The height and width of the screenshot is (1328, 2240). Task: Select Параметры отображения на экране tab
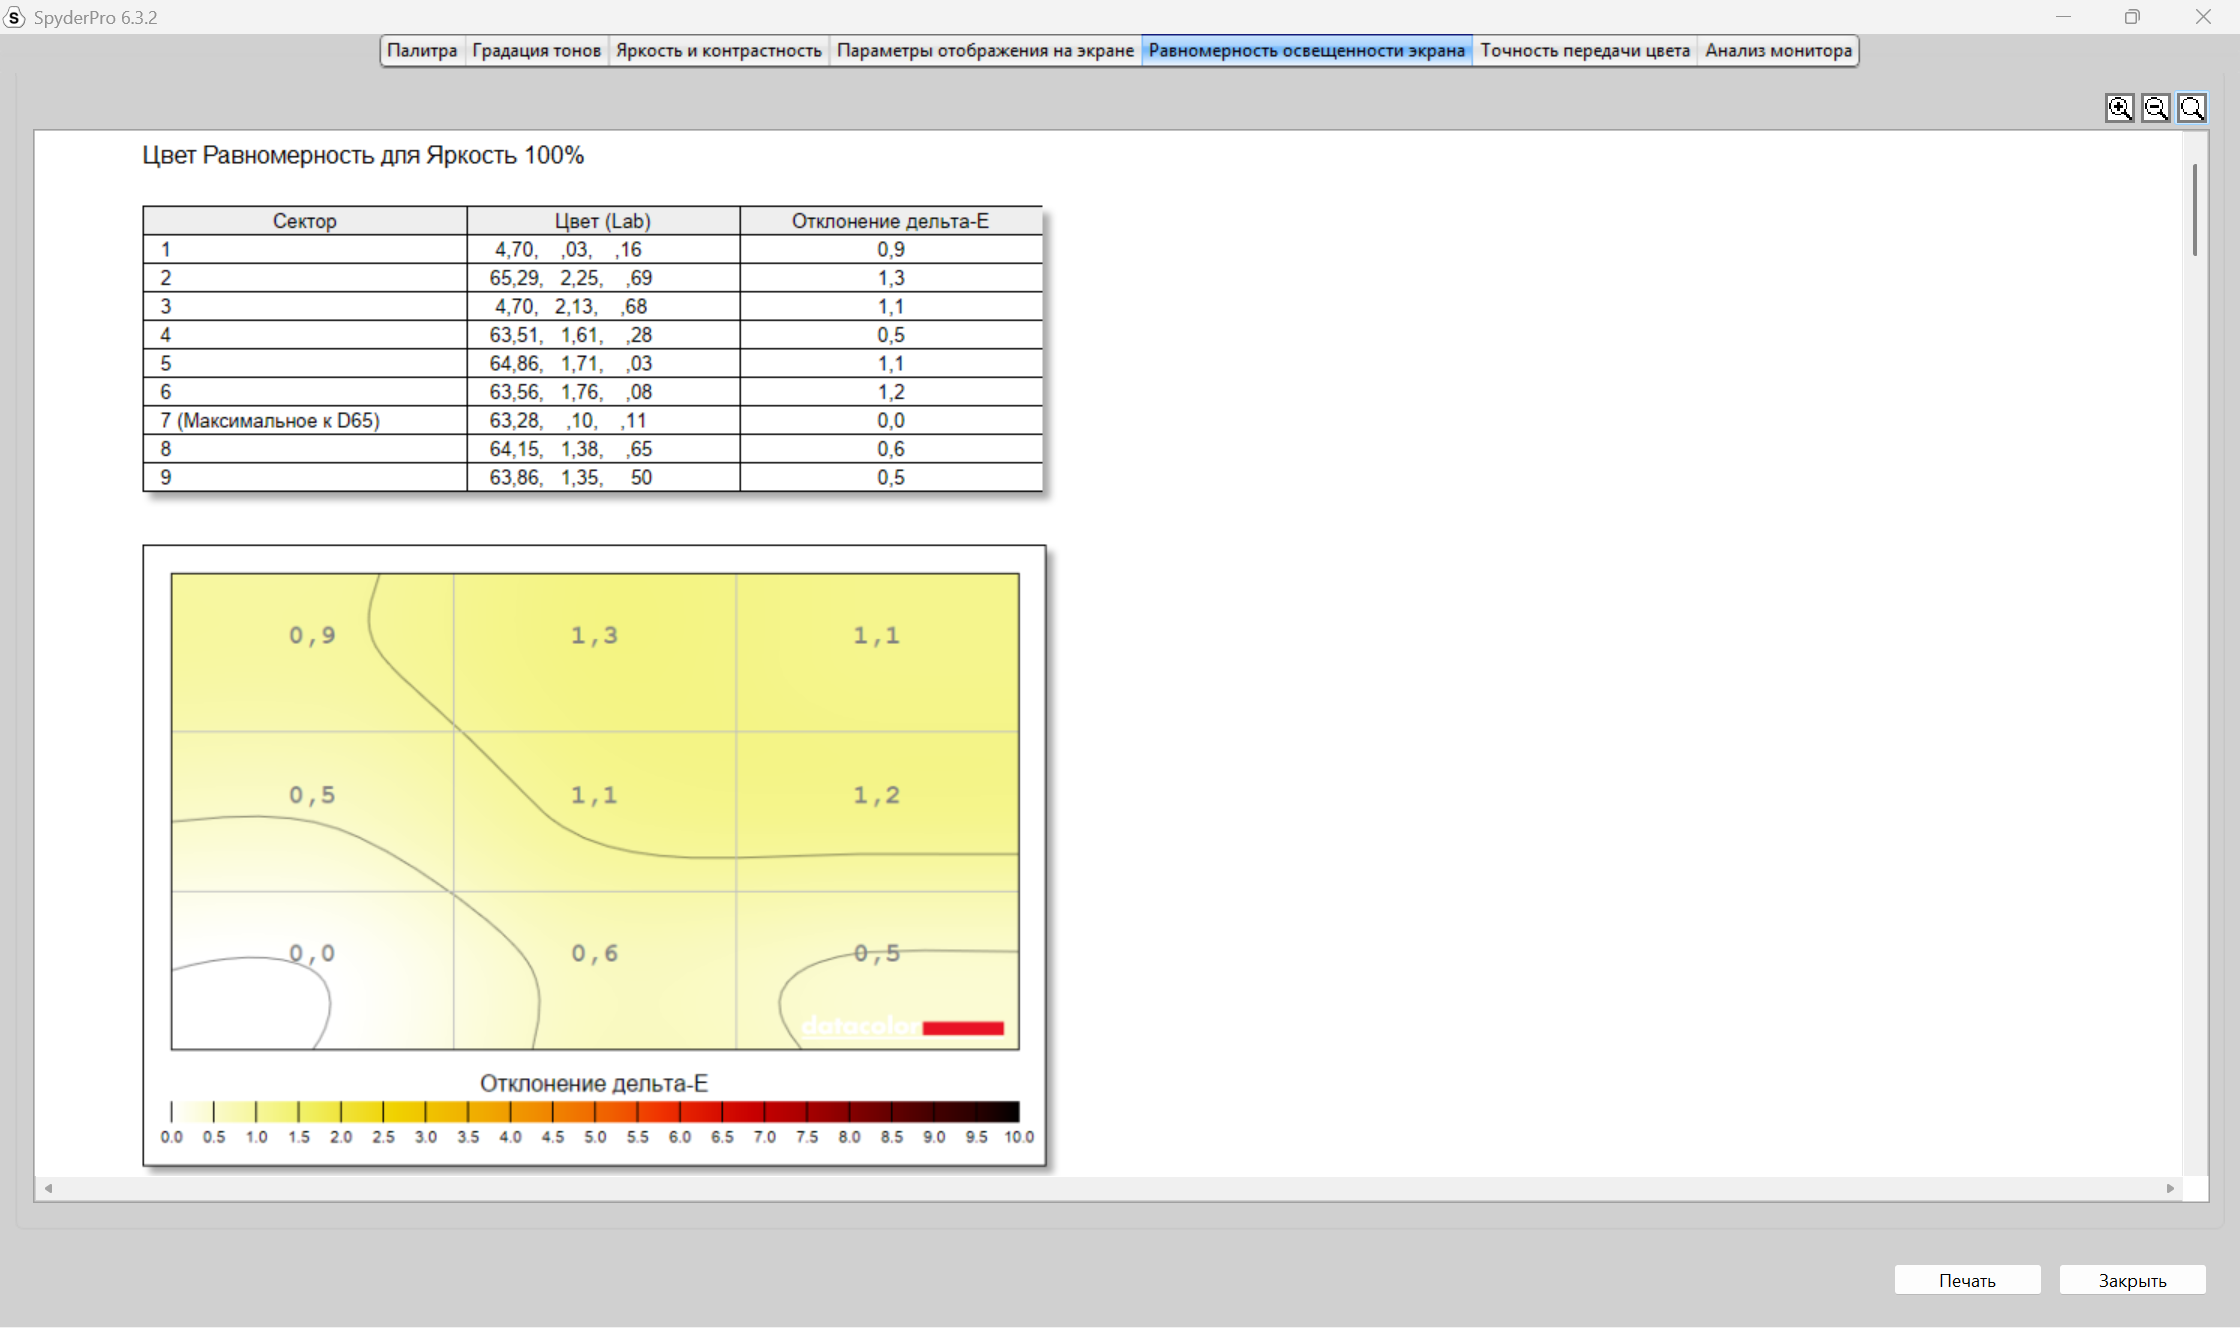984,50
